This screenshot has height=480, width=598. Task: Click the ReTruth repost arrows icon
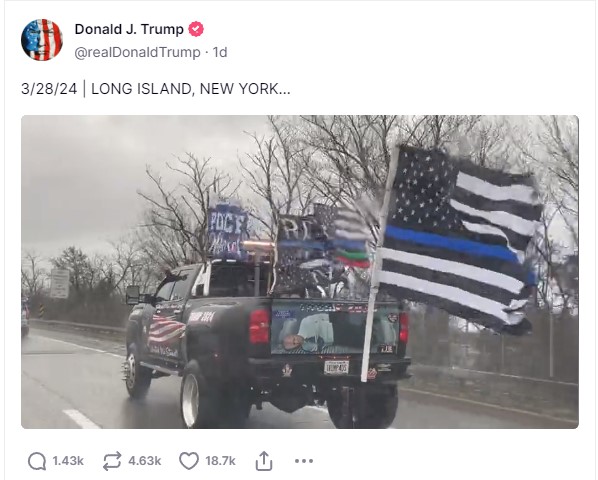(x=113, y=461)
